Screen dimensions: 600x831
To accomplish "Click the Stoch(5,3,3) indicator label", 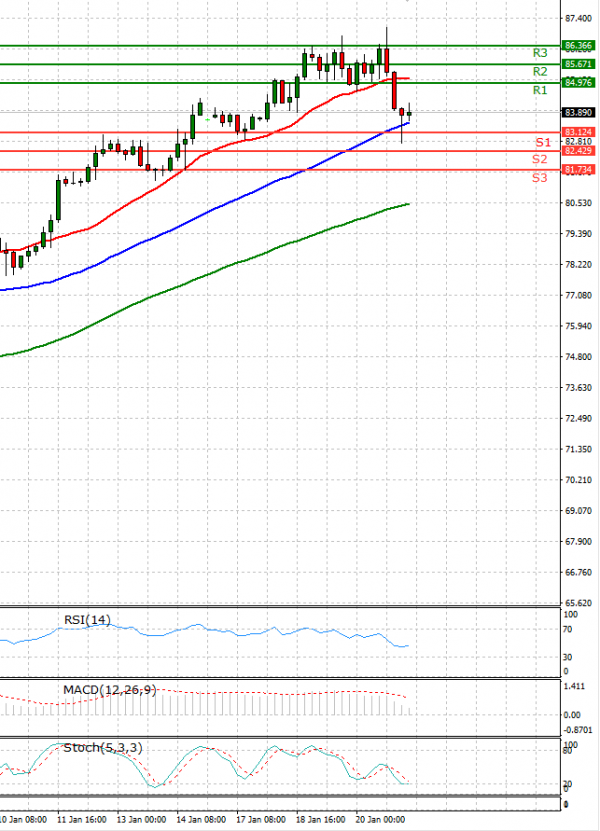I will [x=103, y=748].
